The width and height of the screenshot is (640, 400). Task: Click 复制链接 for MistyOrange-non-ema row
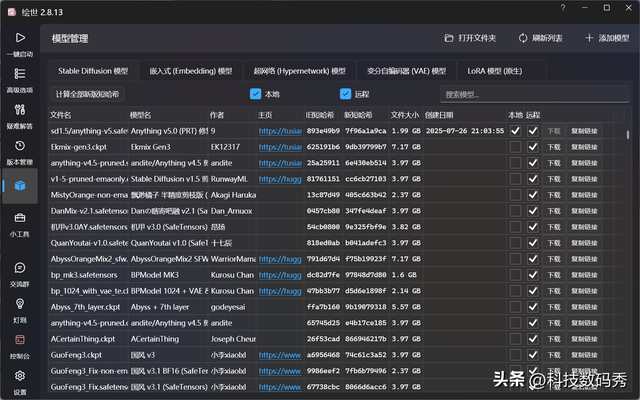(584, 195)
